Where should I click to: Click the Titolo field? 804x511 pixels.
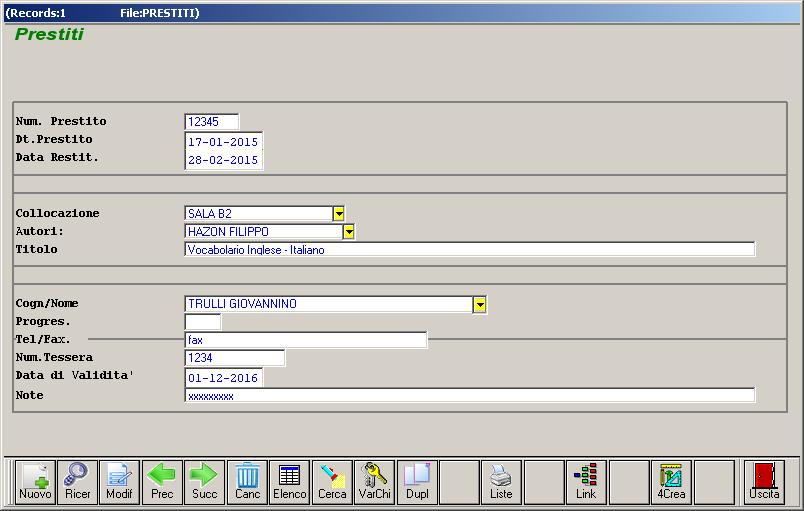click(470, 250)
